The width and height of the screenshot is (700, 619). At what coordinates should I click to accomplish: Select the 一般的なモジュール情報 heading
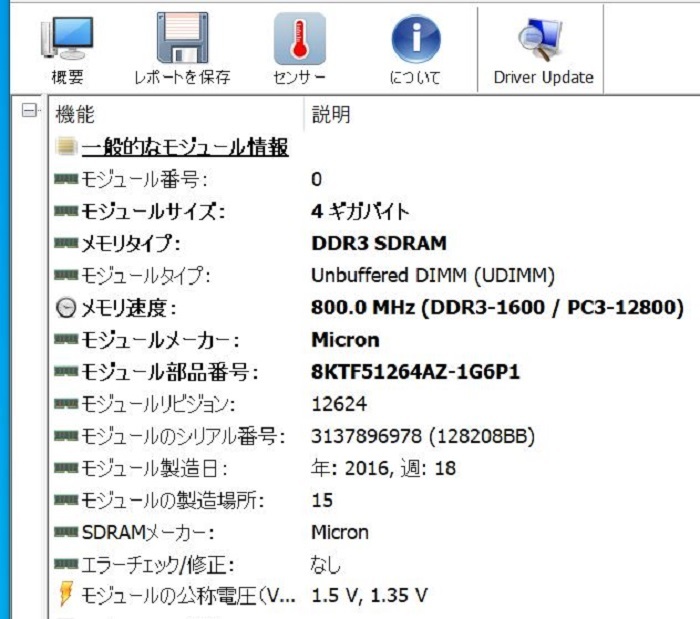point(185,147)
